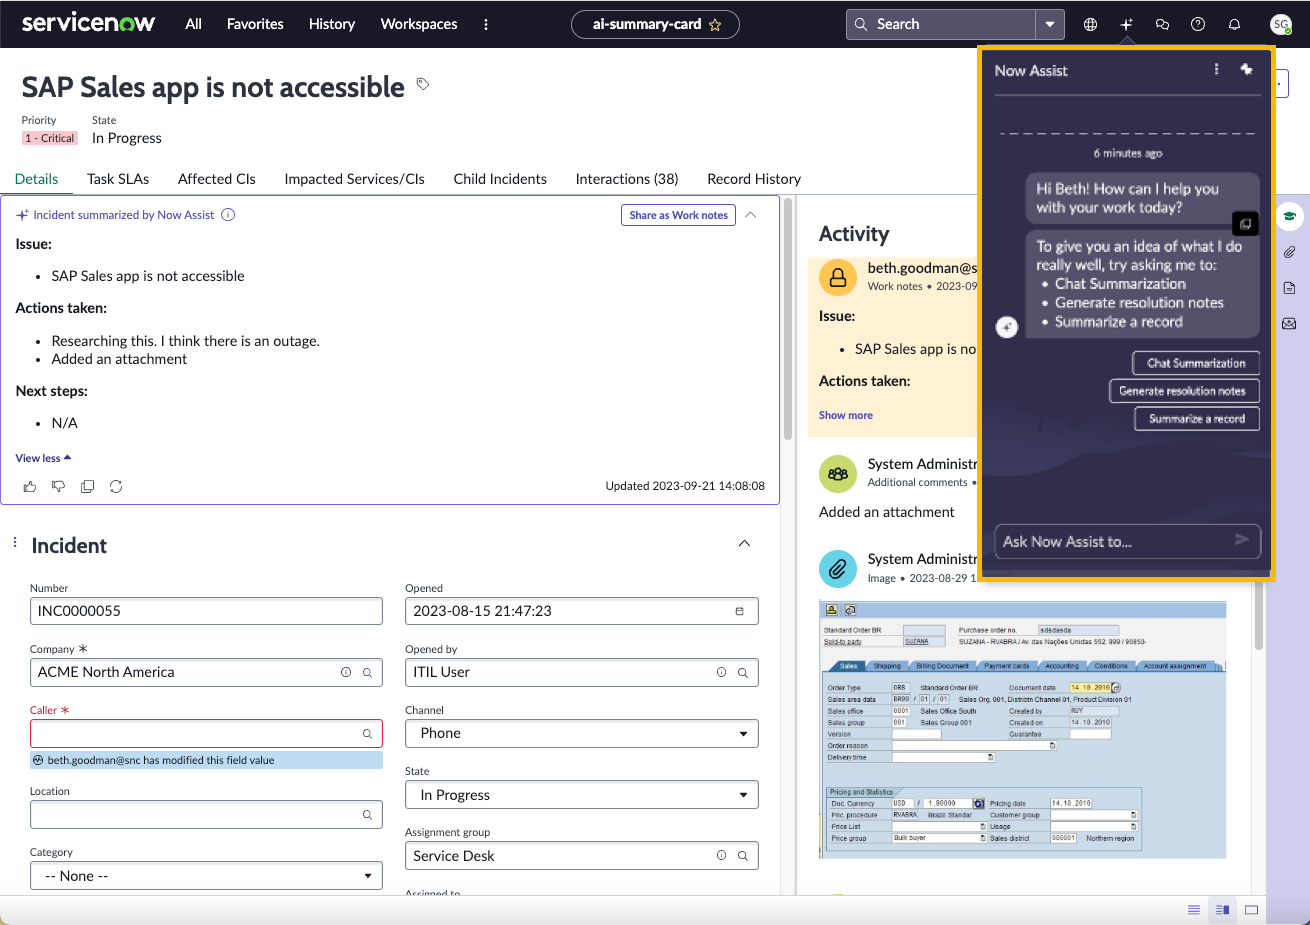The height and width of the screenshot is (925, 1310).
Task: Open the graduation cap sidebar icon
Action: pyautogui.click(x=1289, y=216)
